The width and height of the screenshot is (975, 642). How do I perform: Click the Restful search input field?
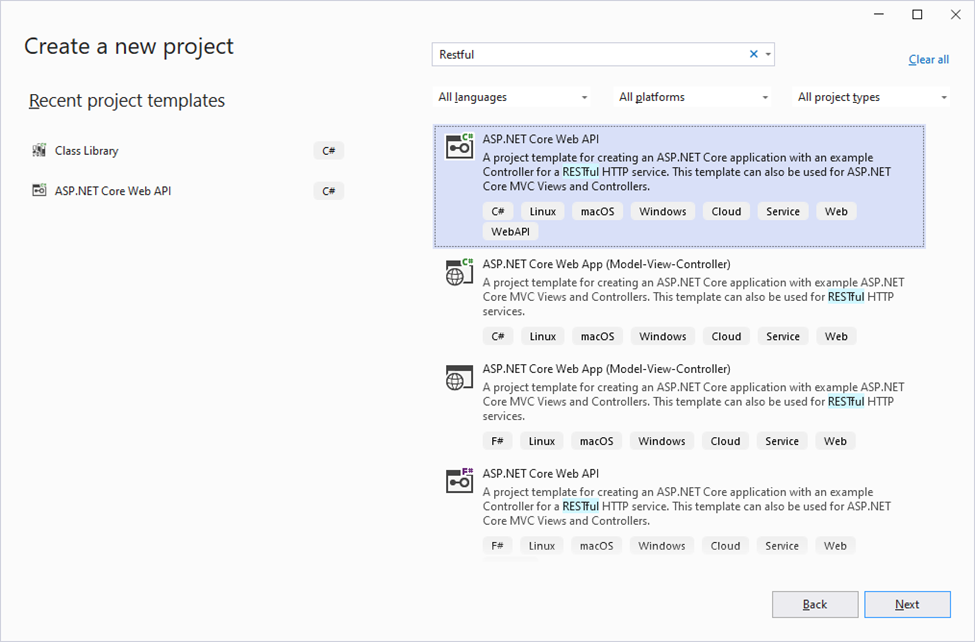(x=589, y=55)
